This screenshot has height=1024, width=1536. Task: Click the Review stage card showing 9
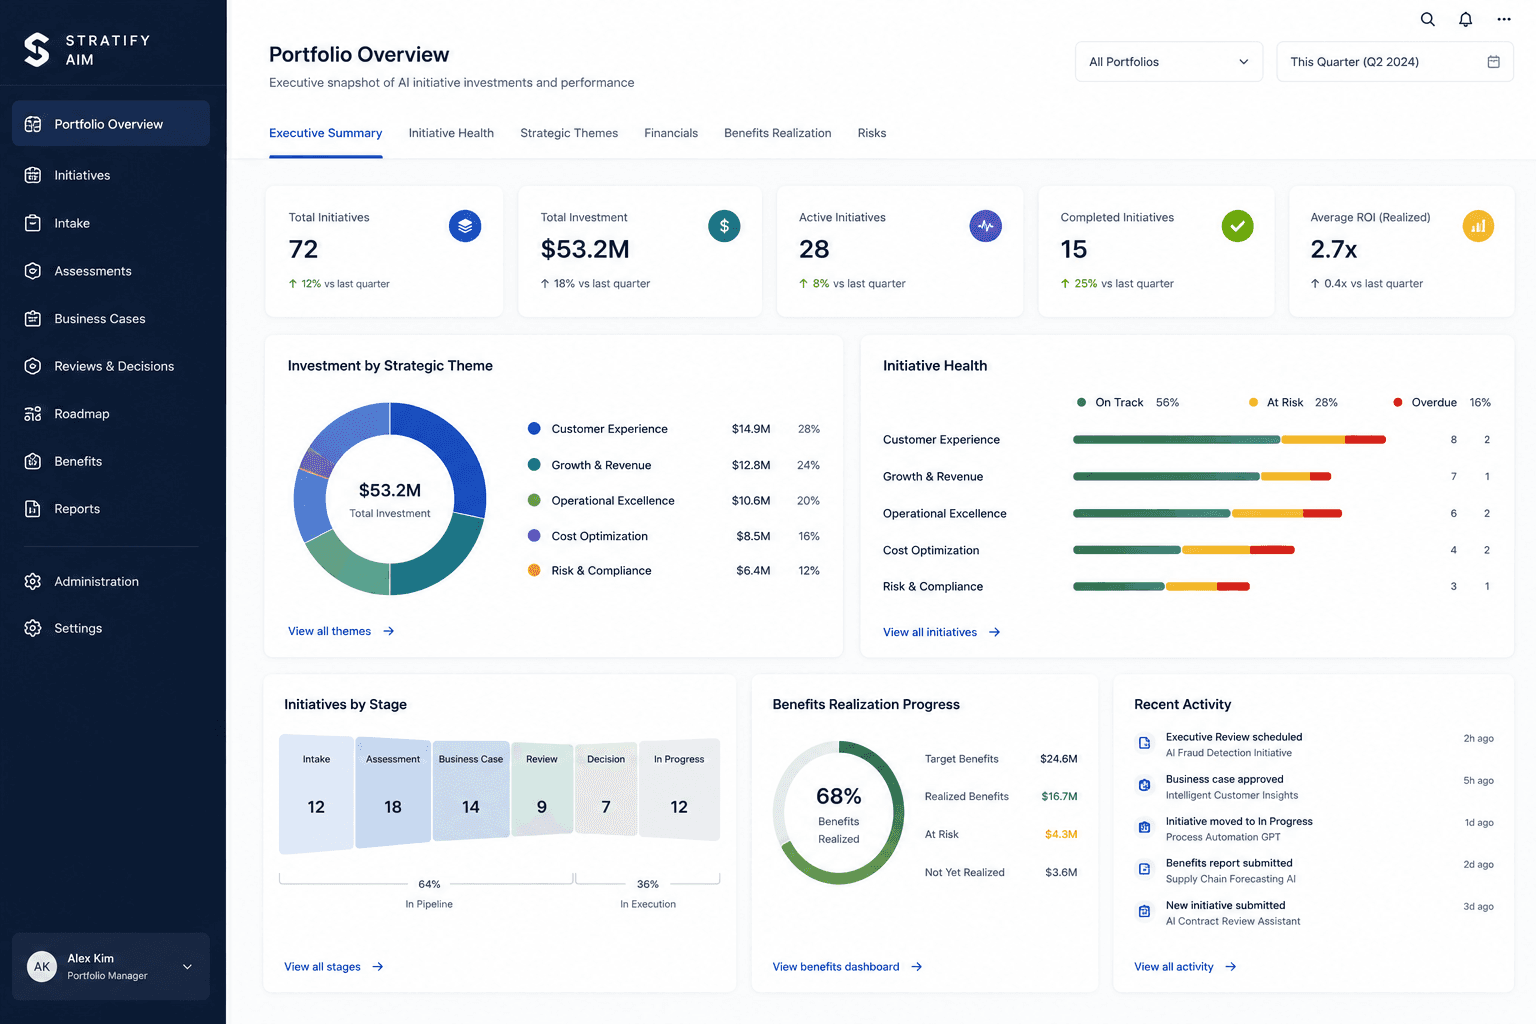pos(542,790)
